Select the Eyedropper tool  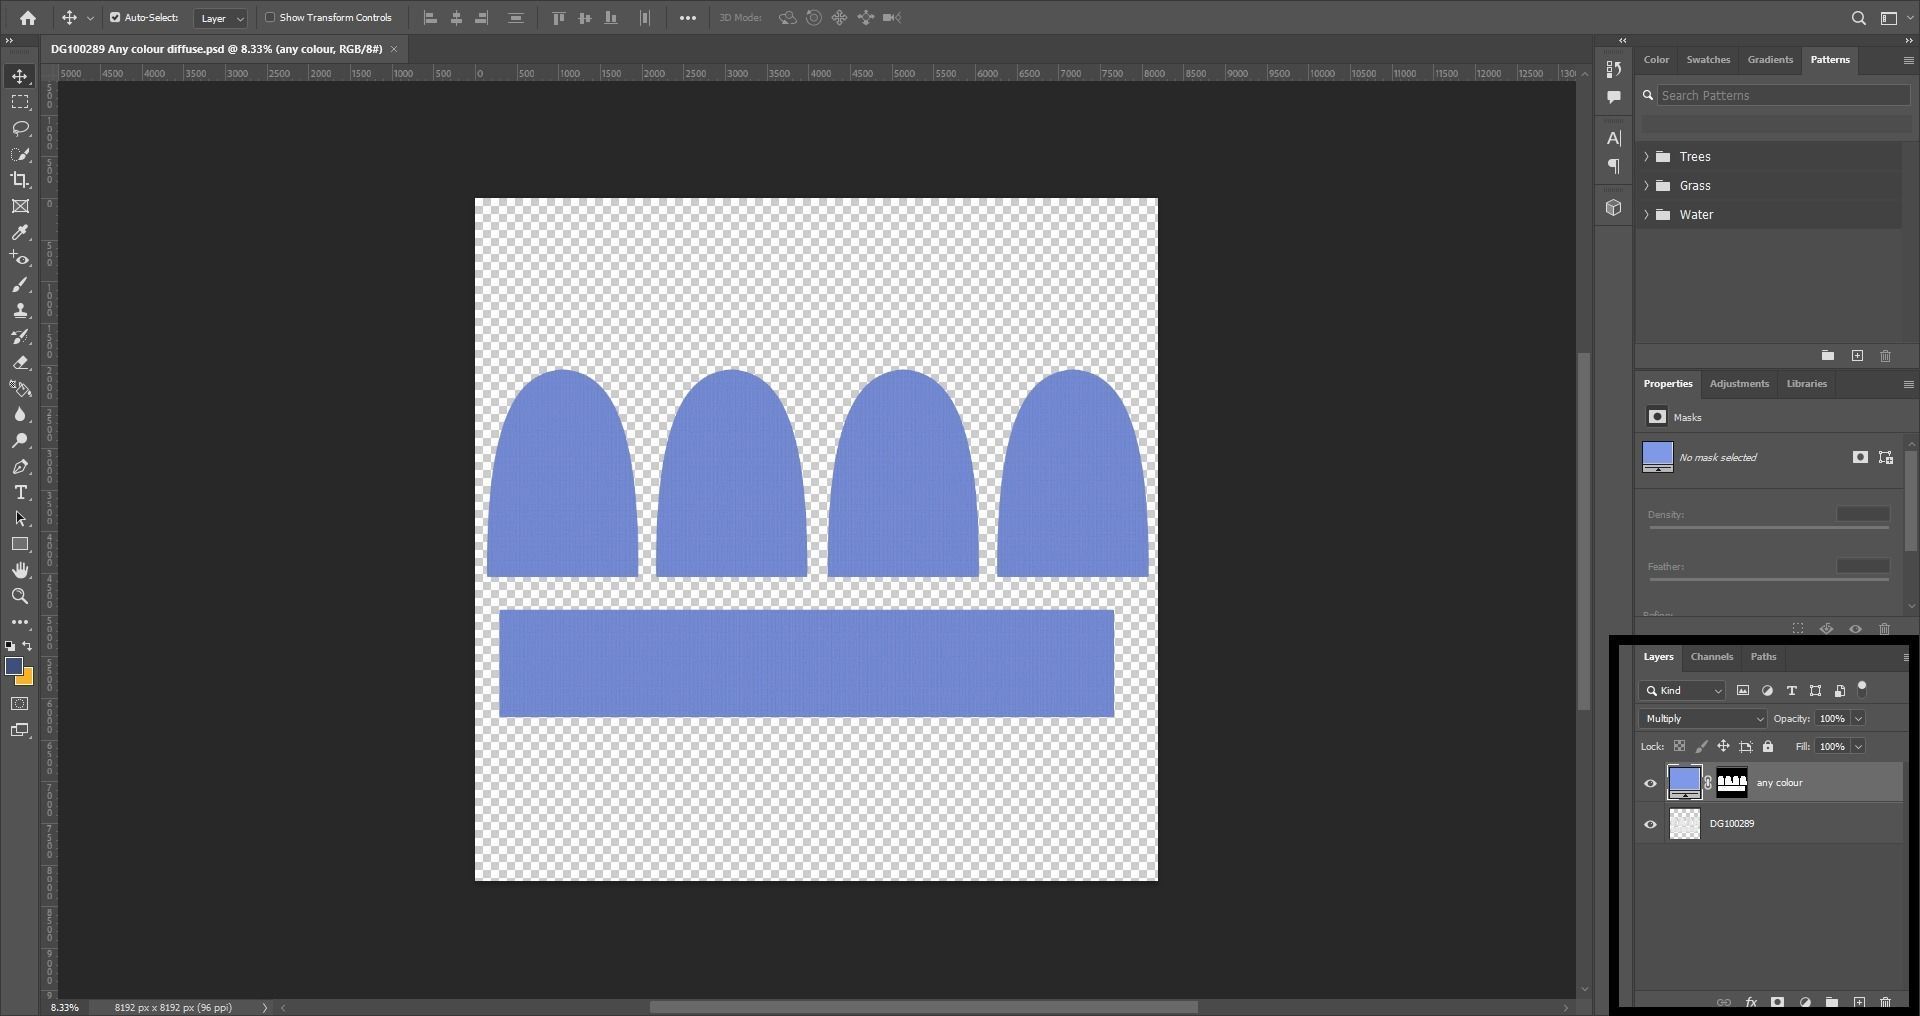pyautogui.click(x=20, y=232)
